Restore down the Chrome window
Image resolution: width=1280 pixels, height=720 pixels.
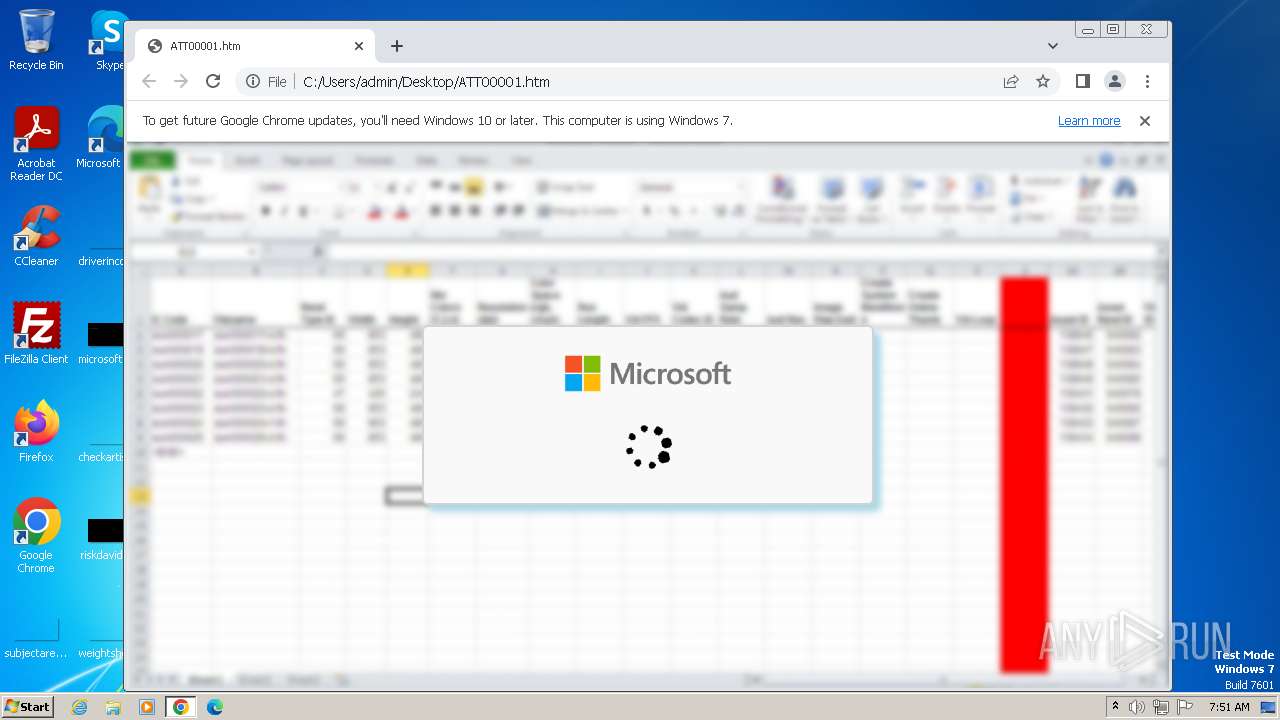click(x=1113, y=30)
